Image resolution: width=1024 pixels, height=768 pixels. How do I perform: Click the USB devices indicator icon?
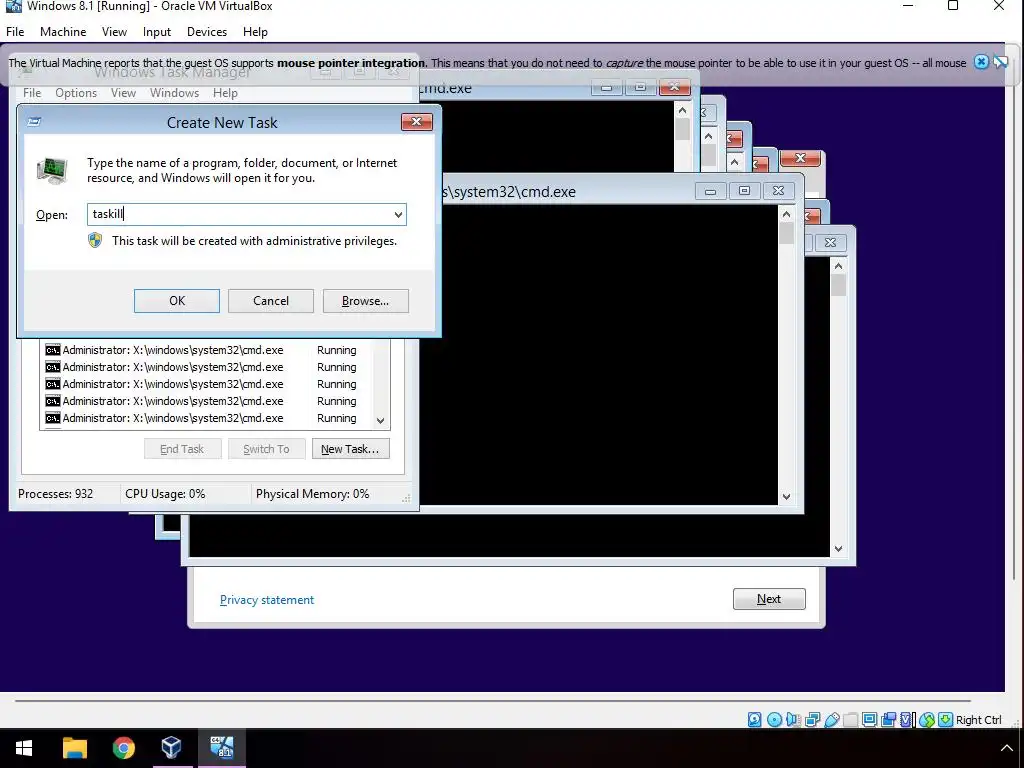click(832, 720)
